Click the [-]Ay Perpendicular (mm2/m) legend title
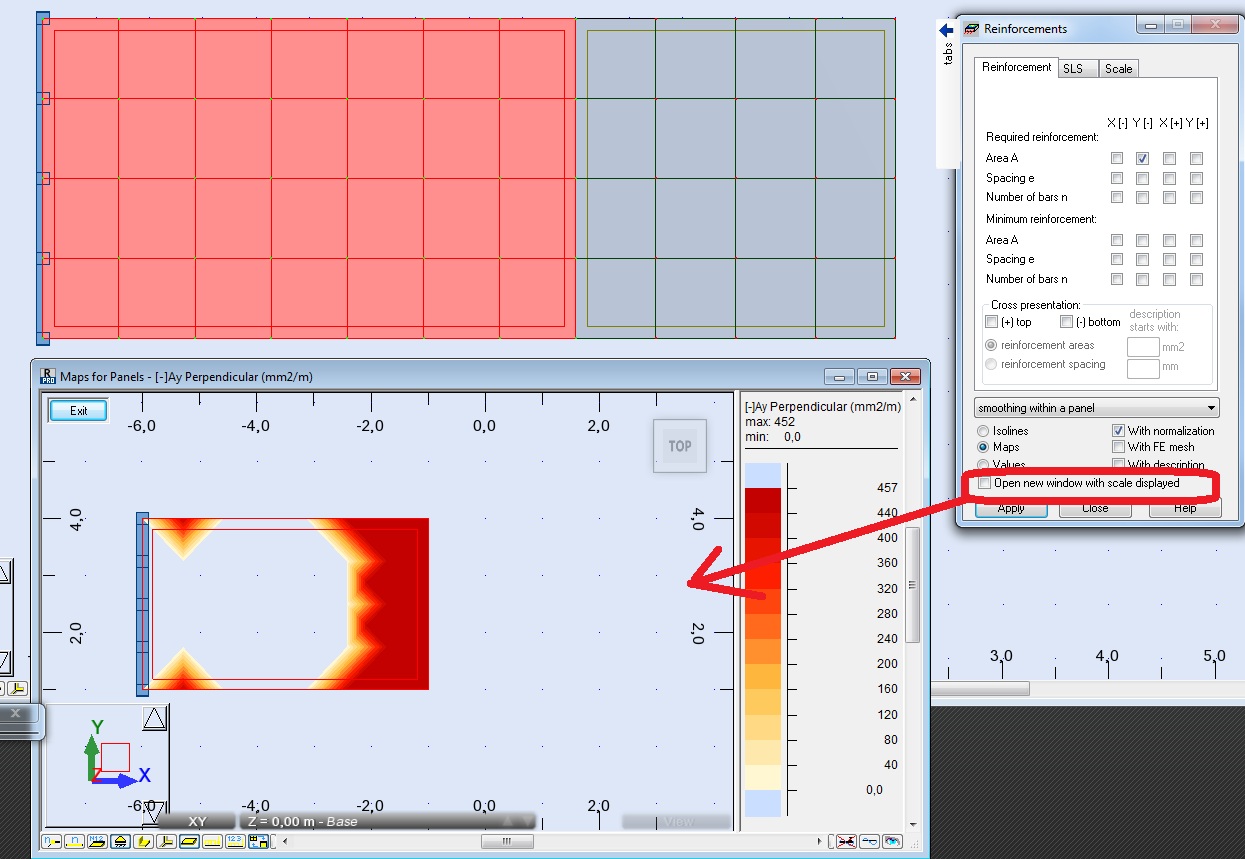1245x859 pixels. tap(823, 406)
